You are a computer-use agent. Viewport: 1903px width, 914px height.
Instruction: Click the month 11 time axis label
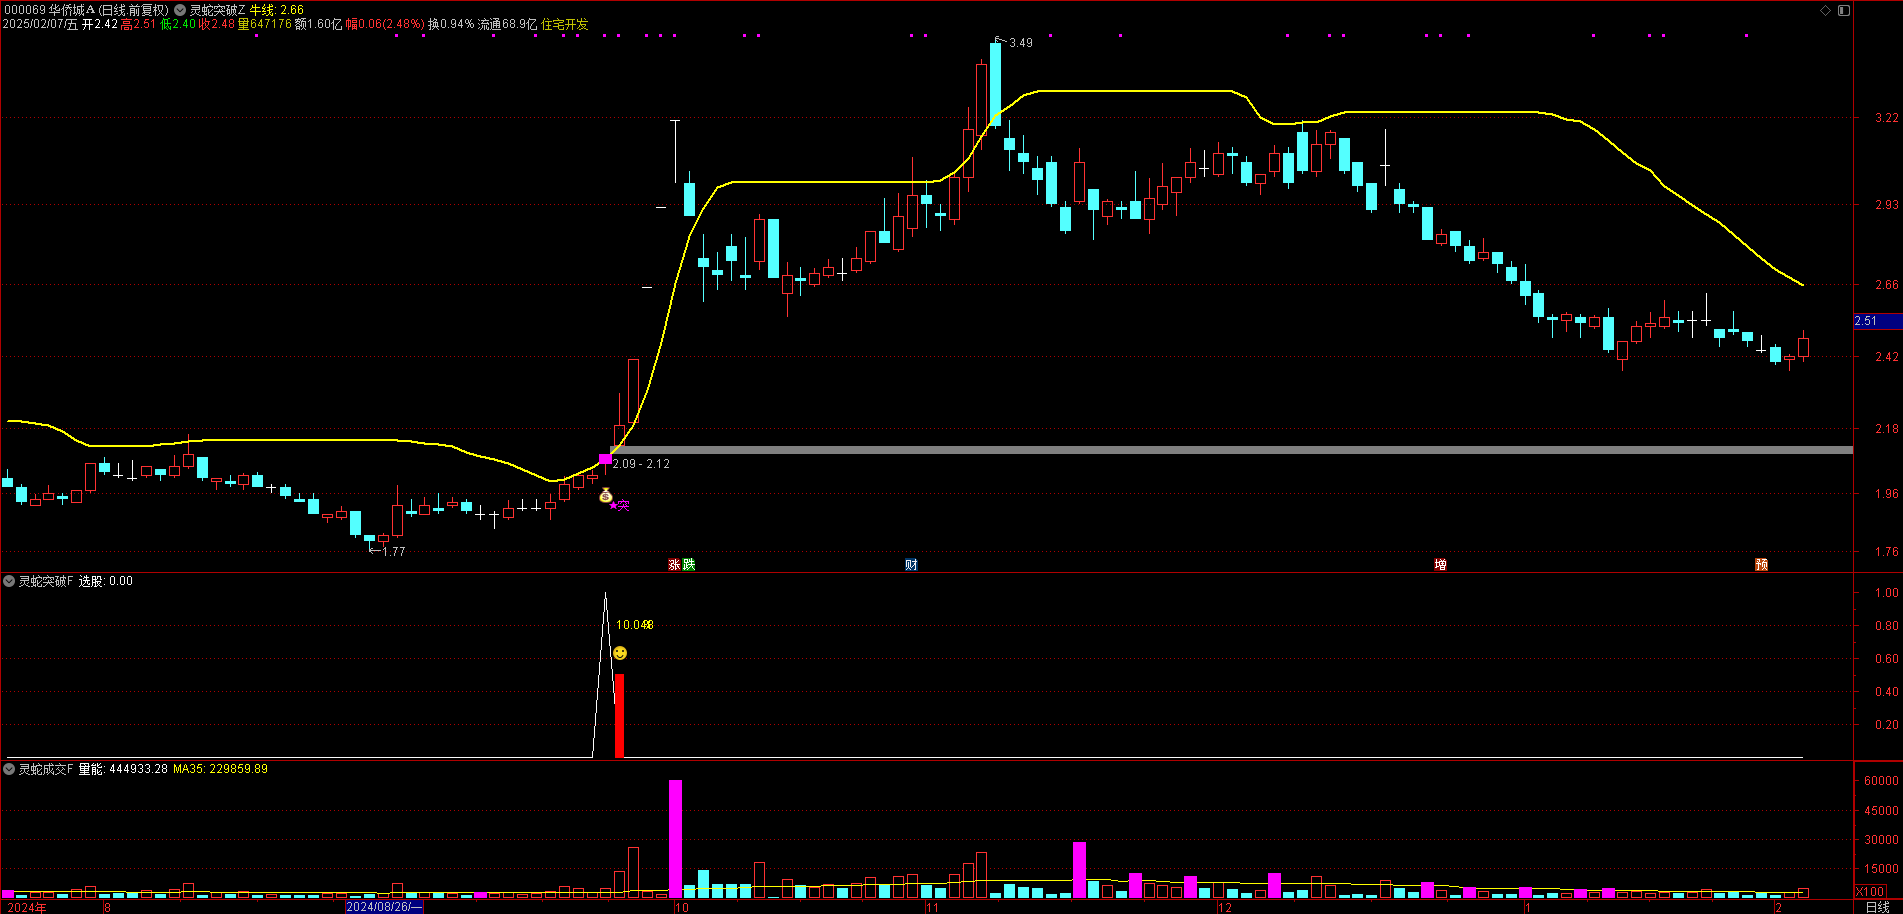click(932, 908)
